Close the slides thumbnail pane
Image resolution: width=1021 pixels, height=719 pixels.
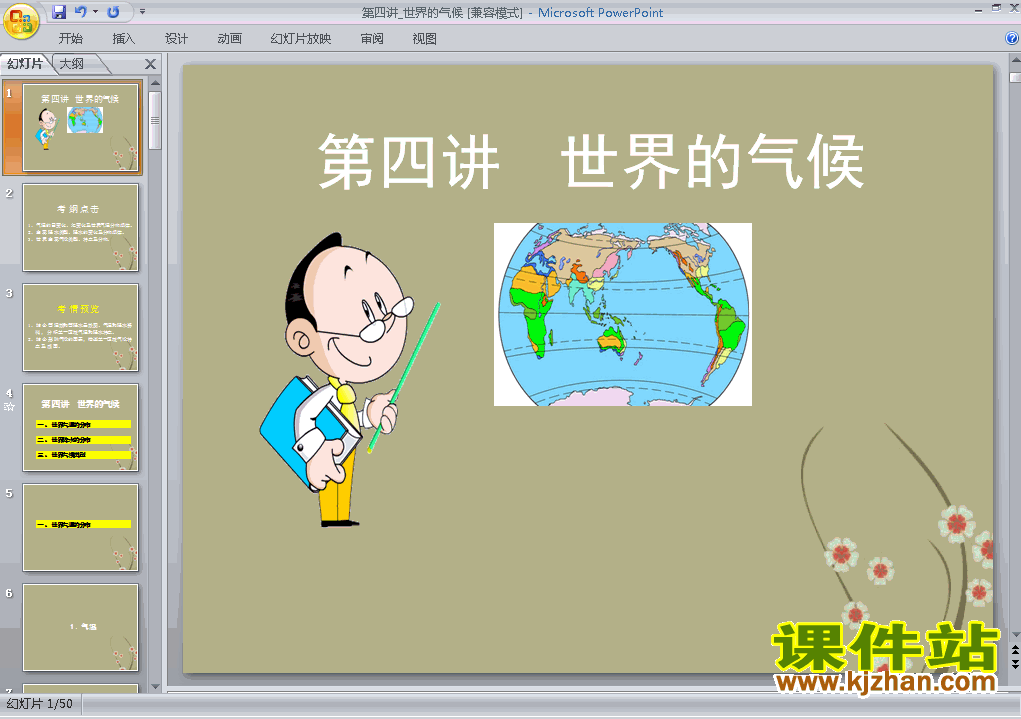point(150,64)
